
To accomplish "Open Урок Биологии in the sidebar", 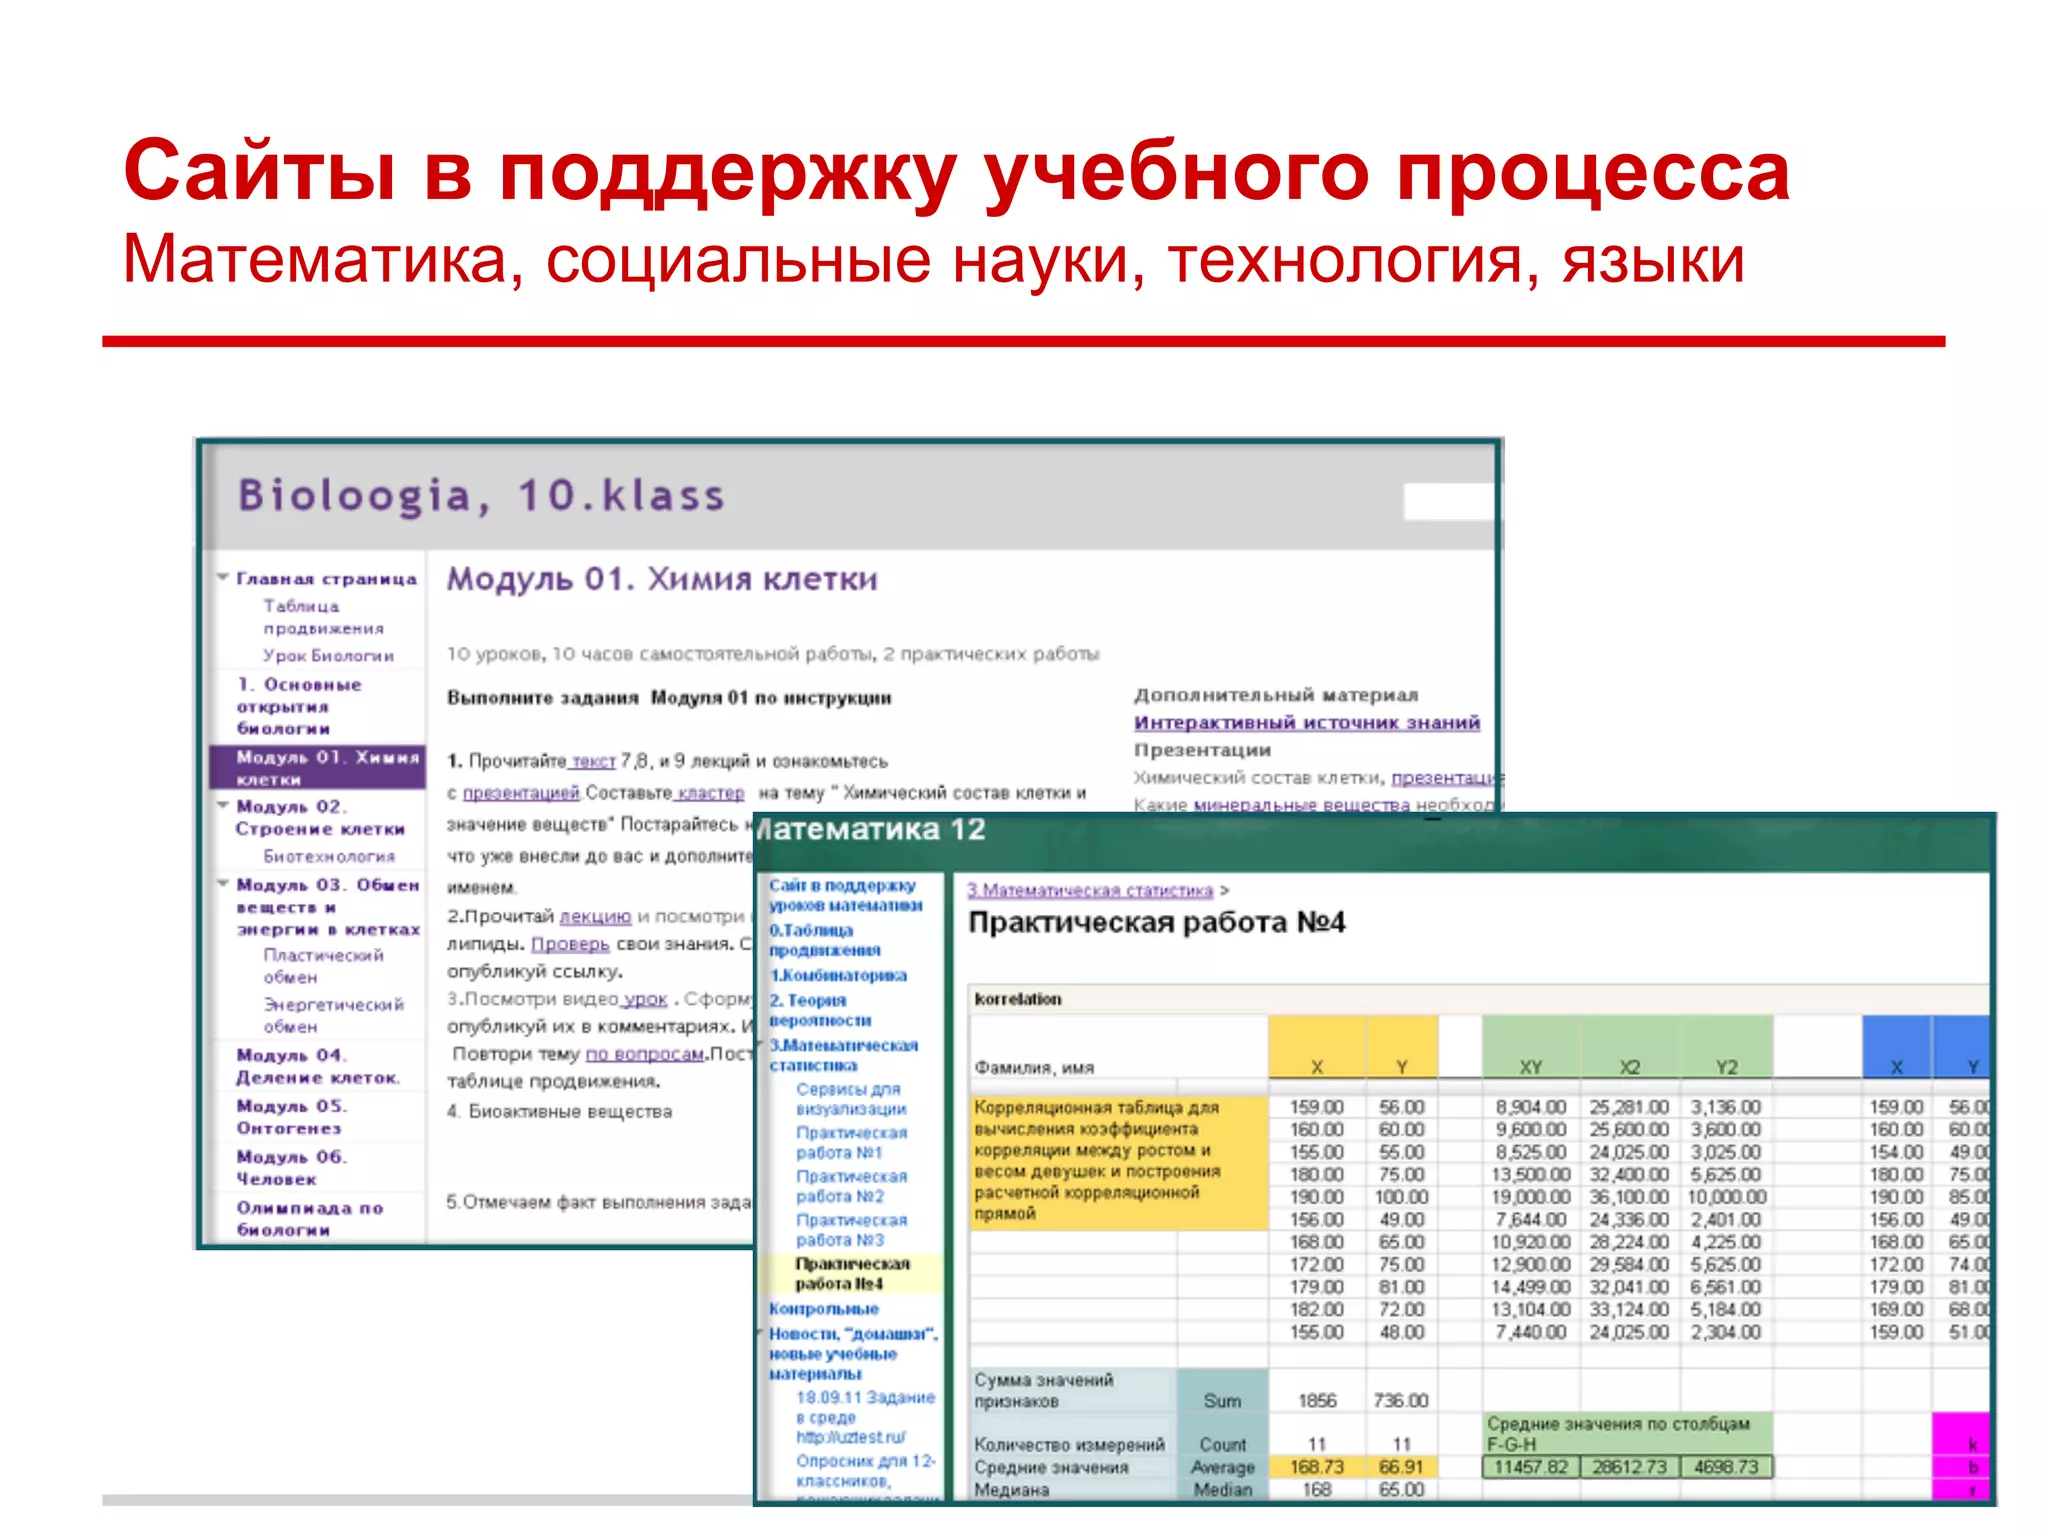I will point(328,656).
